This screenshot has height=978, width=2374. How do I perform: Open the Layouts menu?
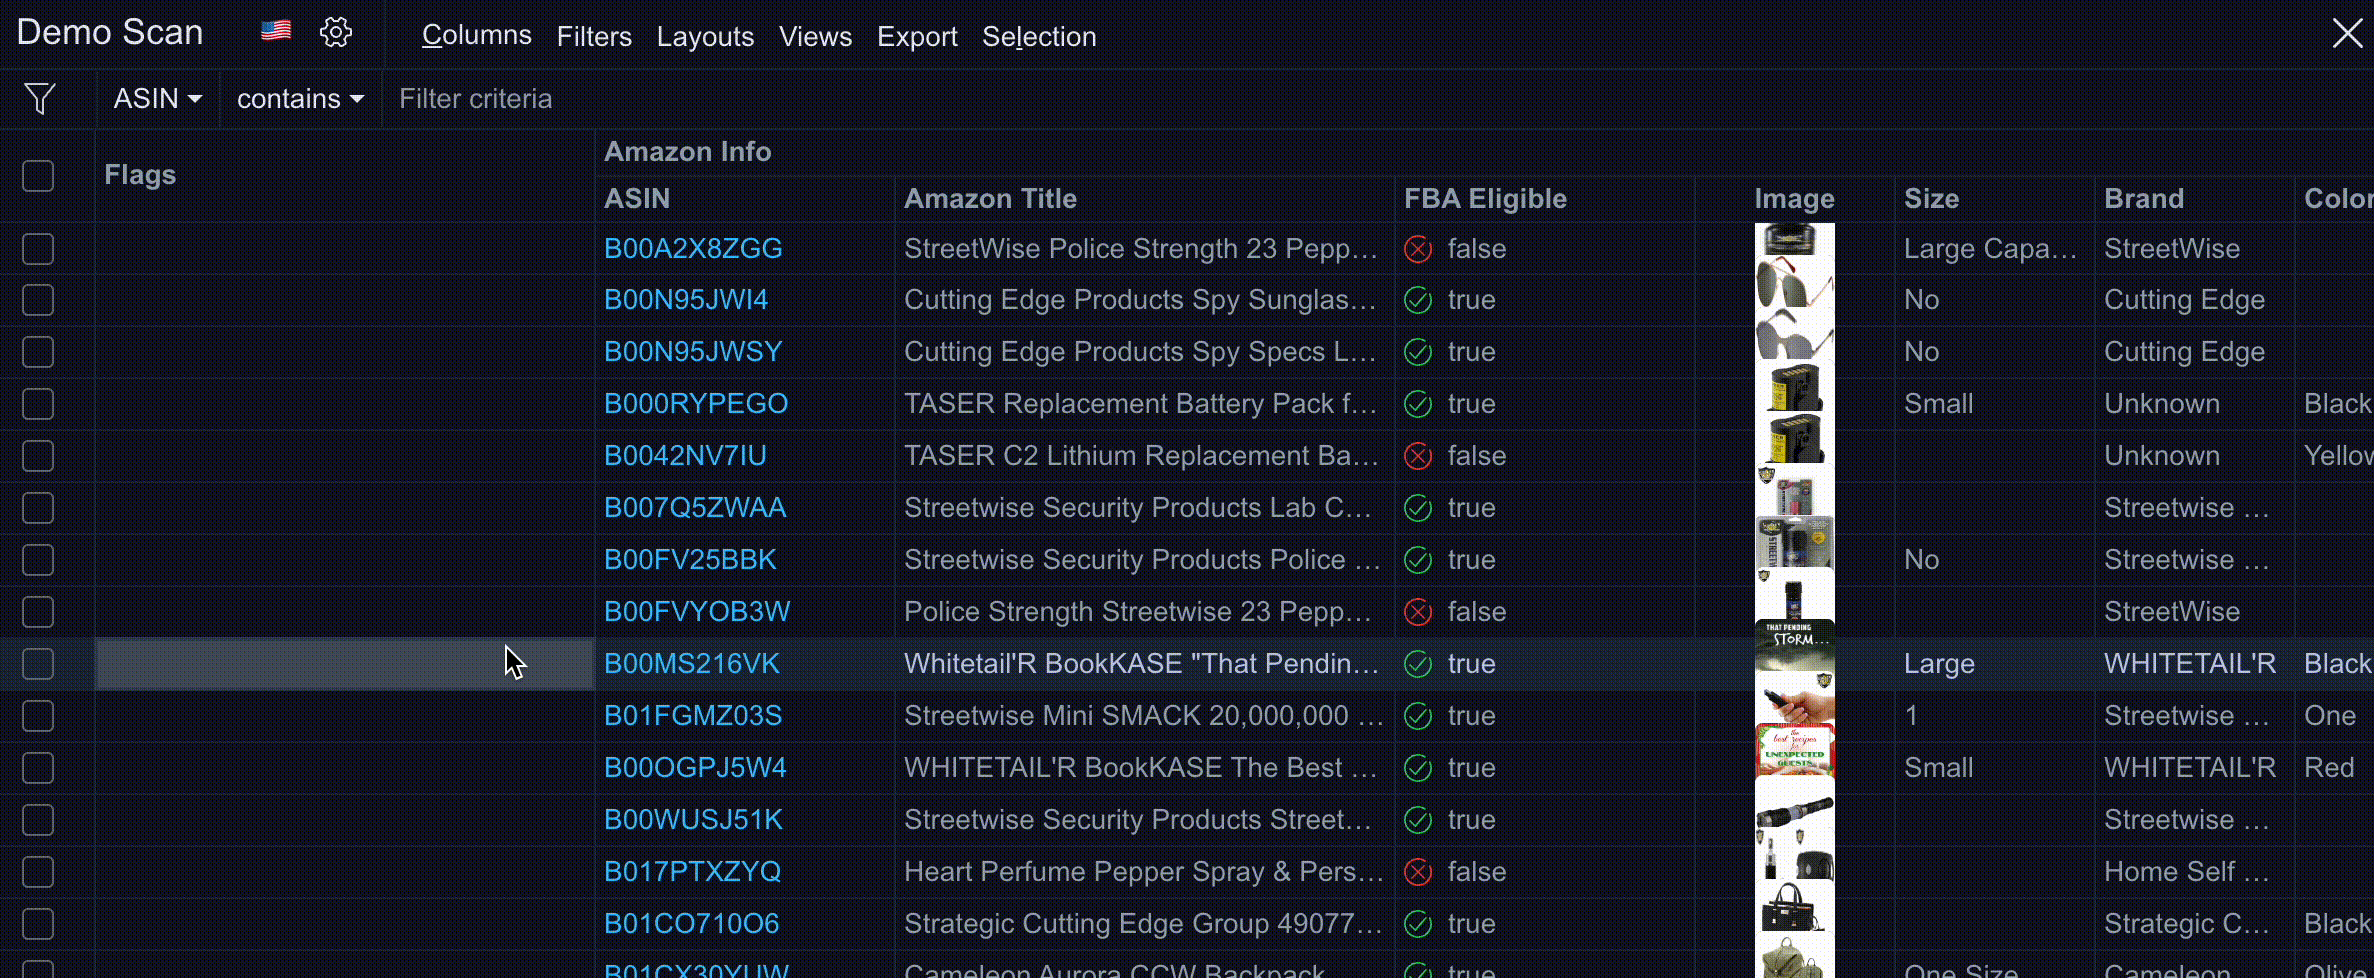click(x=705, y=36)
